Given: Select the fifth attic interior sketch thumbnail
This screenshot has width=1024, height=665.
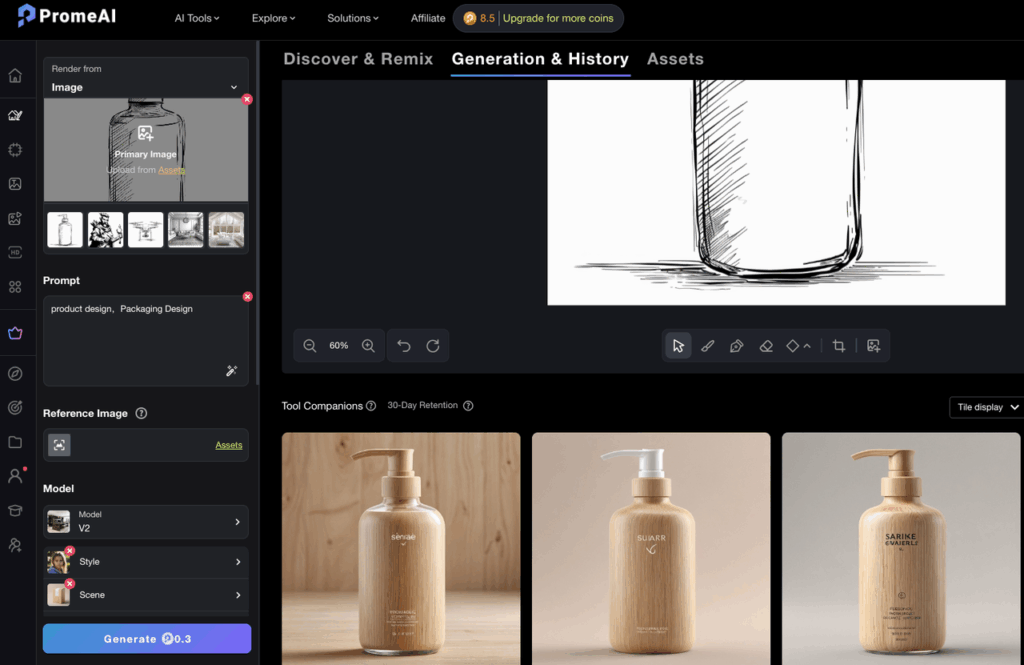Looking at the screenshot, I should [226, 229].
